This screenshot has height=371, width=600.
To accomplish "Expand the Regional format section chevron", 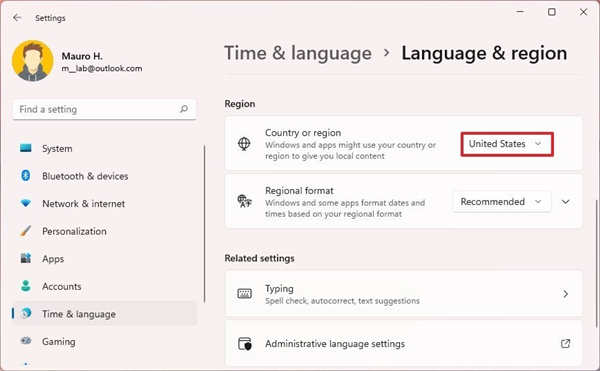I will [x=566, y=202].
